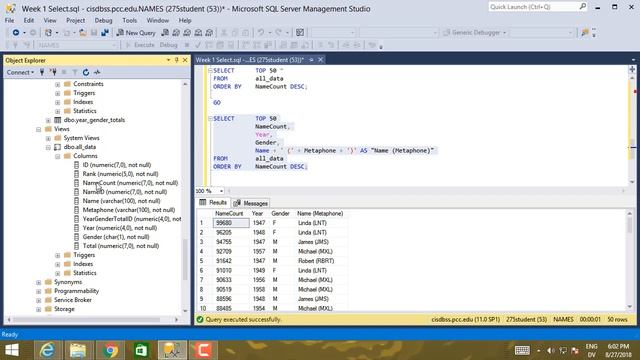Expand the dbo.year_gender_totals table
This screenshot has width=640, height=360.
tap(48, 120)
